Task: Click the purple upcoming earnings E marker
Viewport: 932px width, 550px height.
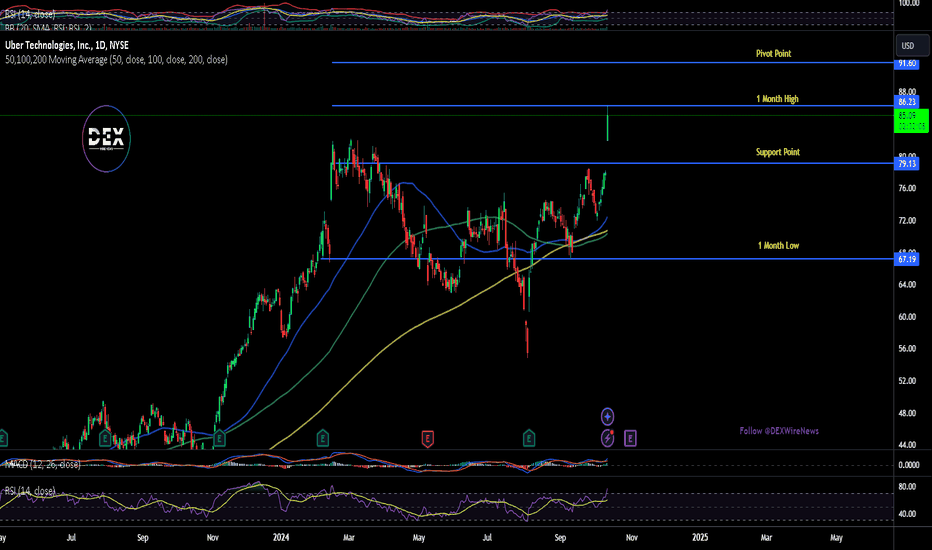Action: click(x=630, y=439)
